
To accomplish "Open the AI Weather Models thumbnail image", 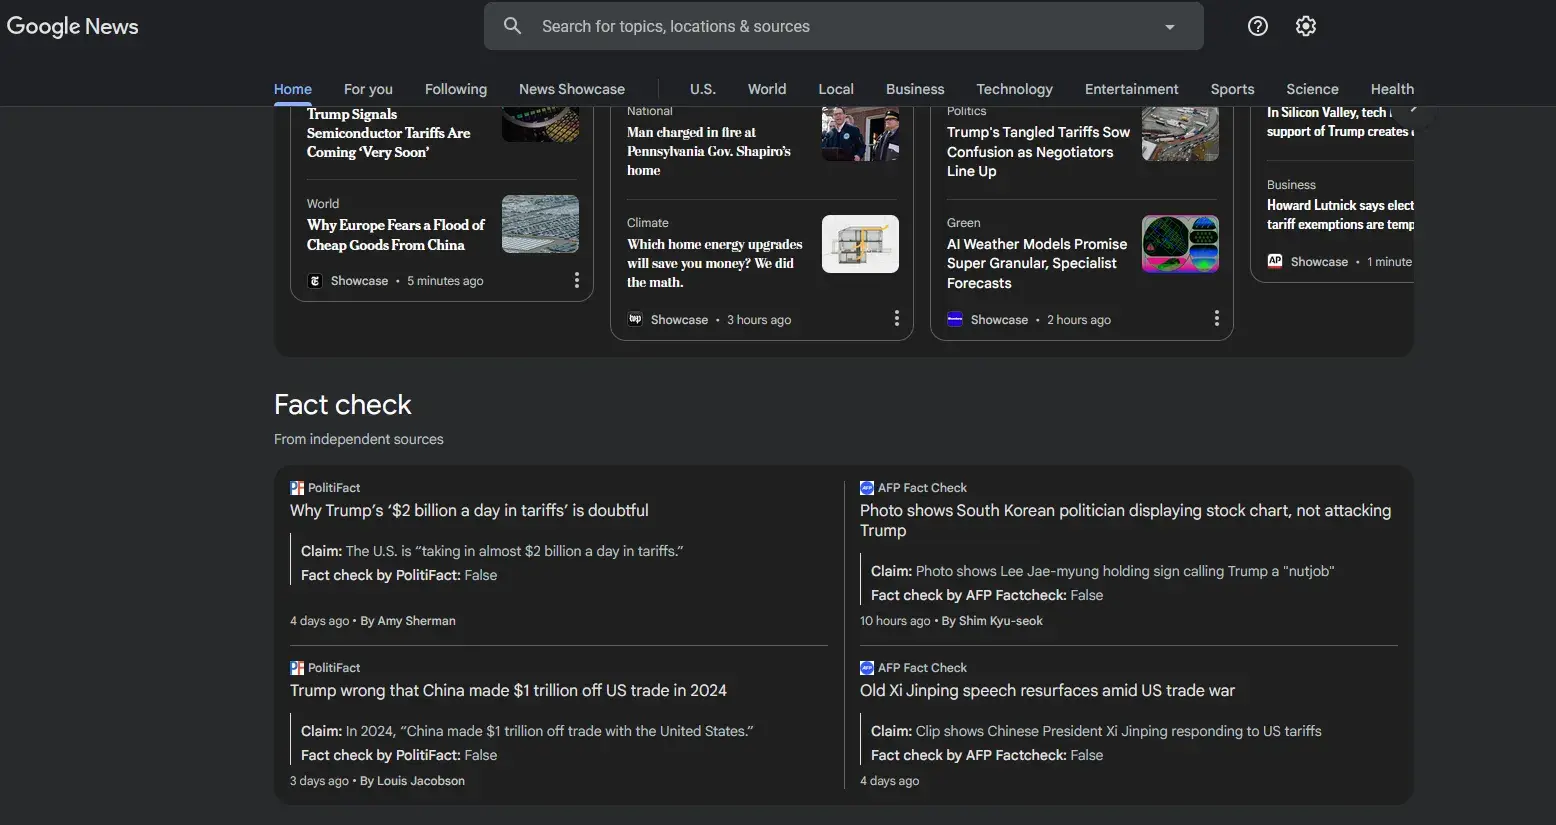I will pos(1180,244).
